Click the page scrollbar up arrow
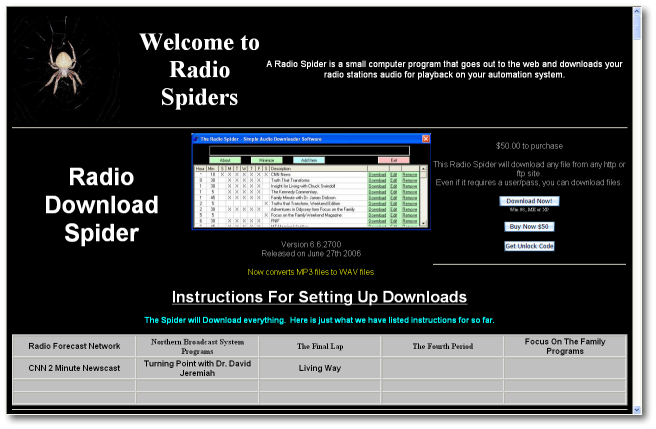The width and height of the screenshot is (656, 429). click(637, 11)
